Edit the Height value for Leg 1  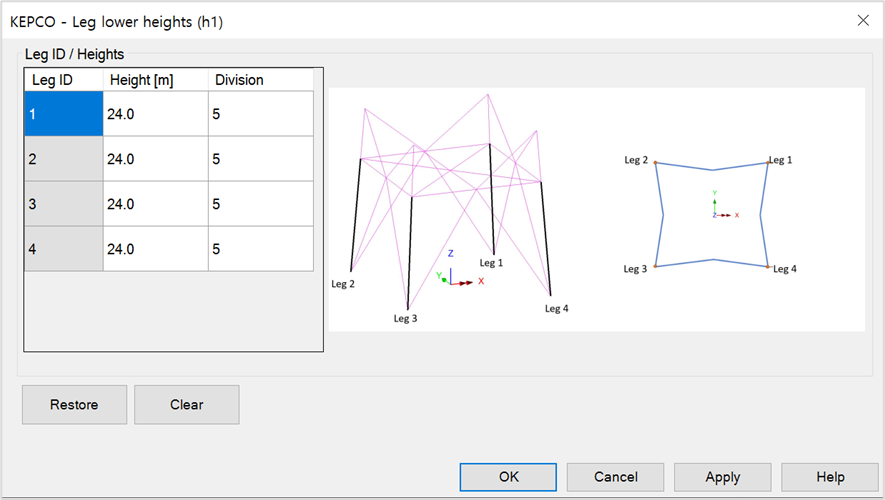click(155, 114)
